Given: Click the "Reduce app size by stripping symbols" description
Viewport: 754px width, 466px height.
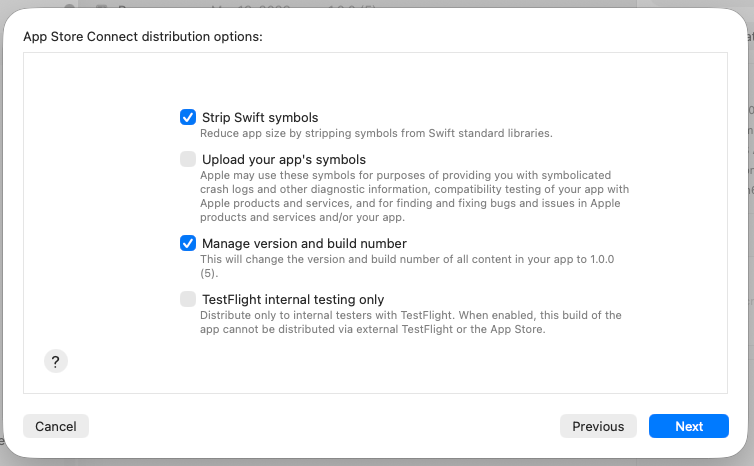Looking at the screenshot, I should coord(376,133).
